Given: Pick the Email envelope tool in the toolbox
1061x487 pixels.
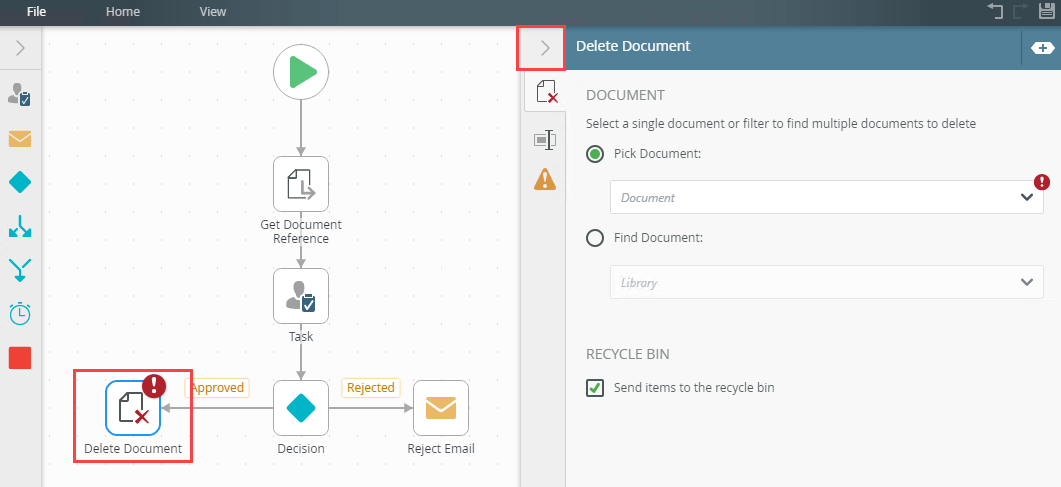Looking at the screenshot, I should coord(20,138).
